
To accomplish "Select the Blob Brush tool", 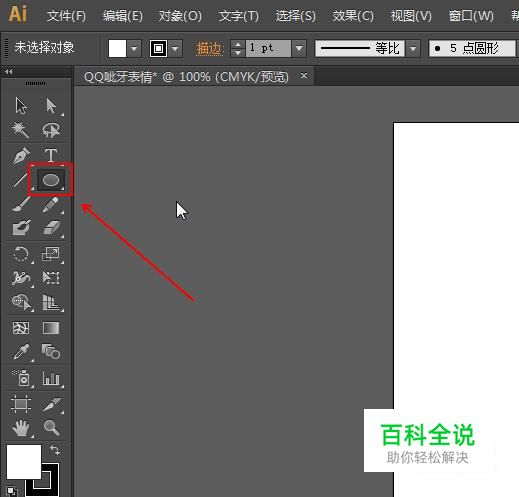I will pos(21,228).
